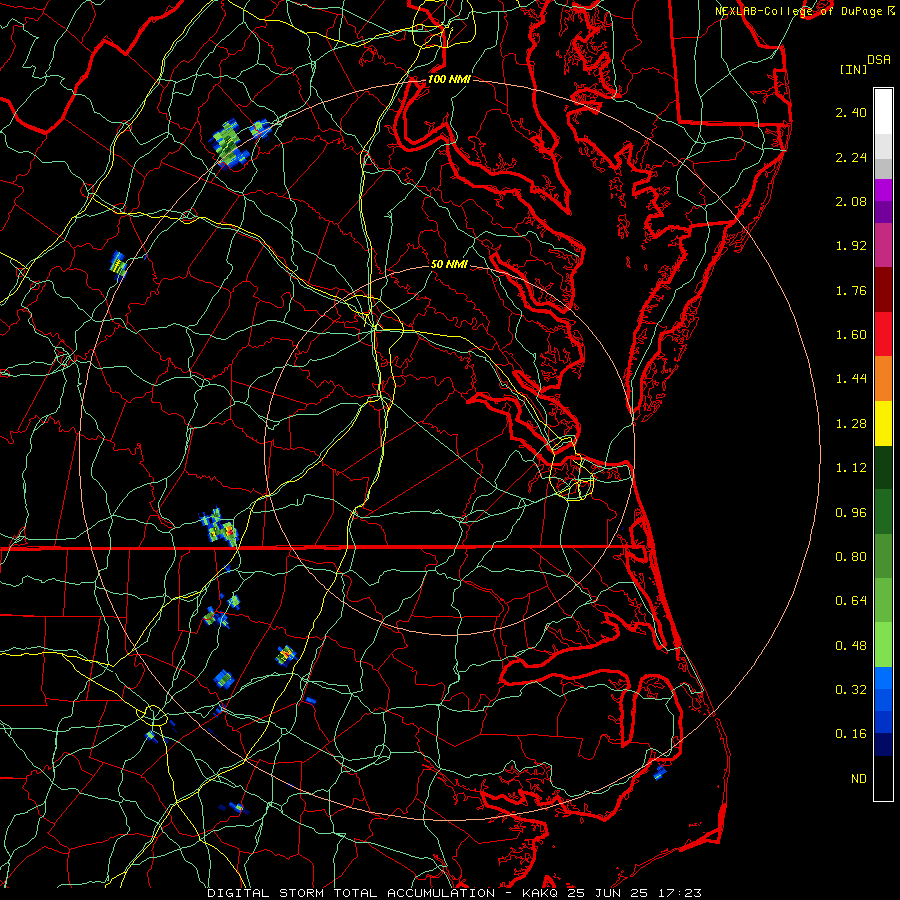The image size is (900, 900).
Task: Click the 0.32 legend value
Action: (851, 690)
